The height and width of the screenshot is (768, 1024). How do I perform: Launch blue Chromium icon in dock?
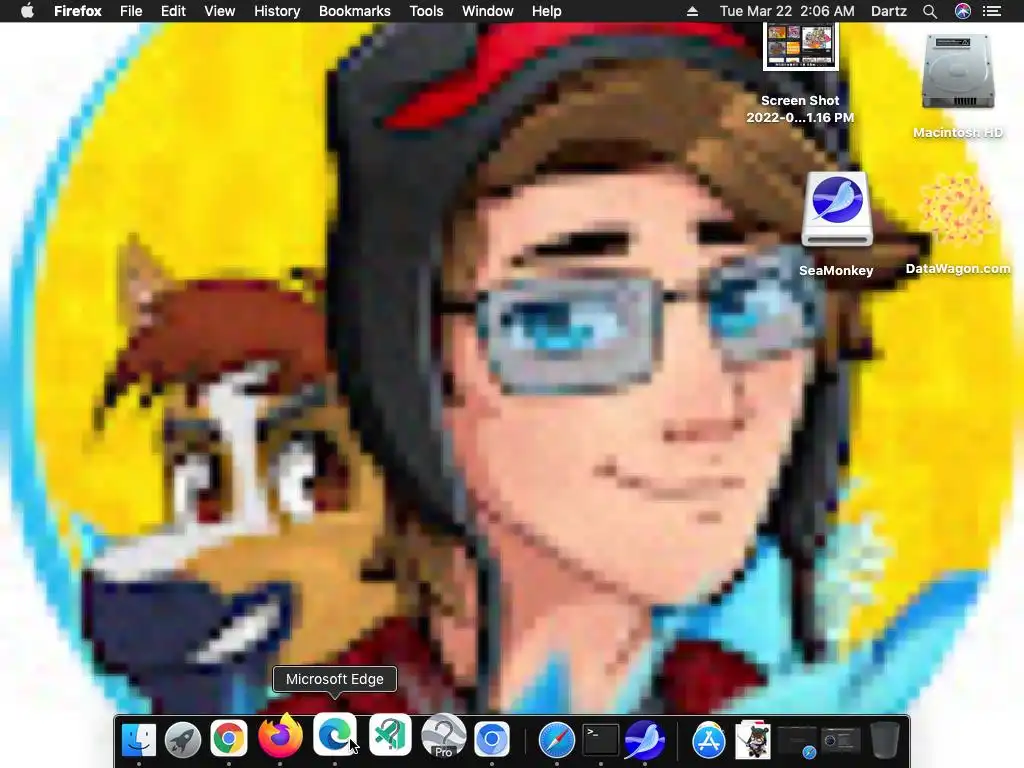(492, 740)
